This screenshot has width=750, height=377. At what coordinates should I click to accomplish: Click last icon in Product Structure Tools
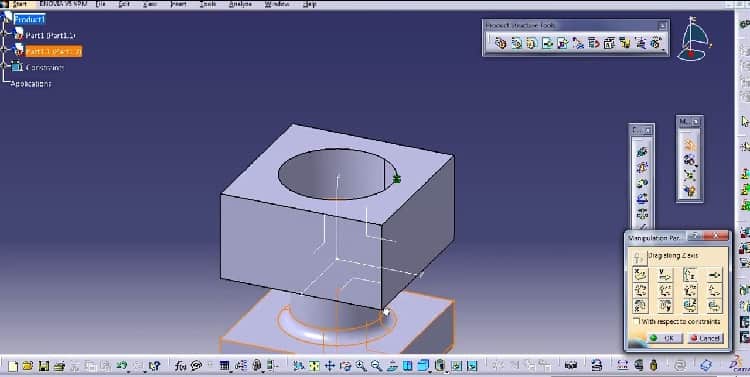click(x=656, y=44)
